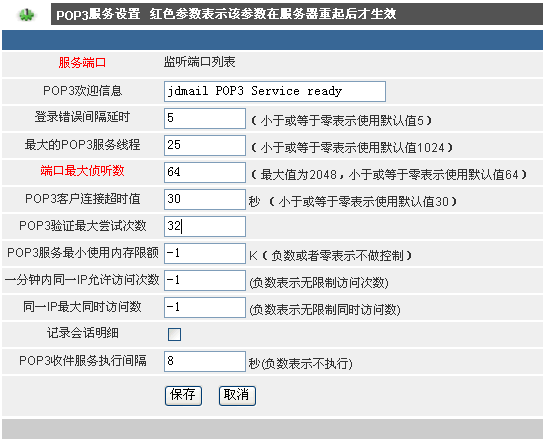Click the POP3服务设置 header title
This screenshot has width=543, height=444.
coord(98,15)
